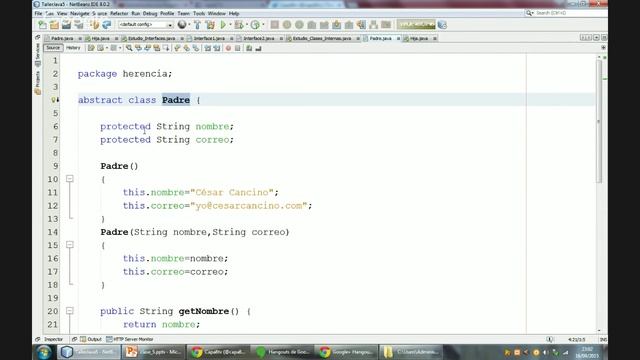Run the project with the green play icon

coord(223,25)
